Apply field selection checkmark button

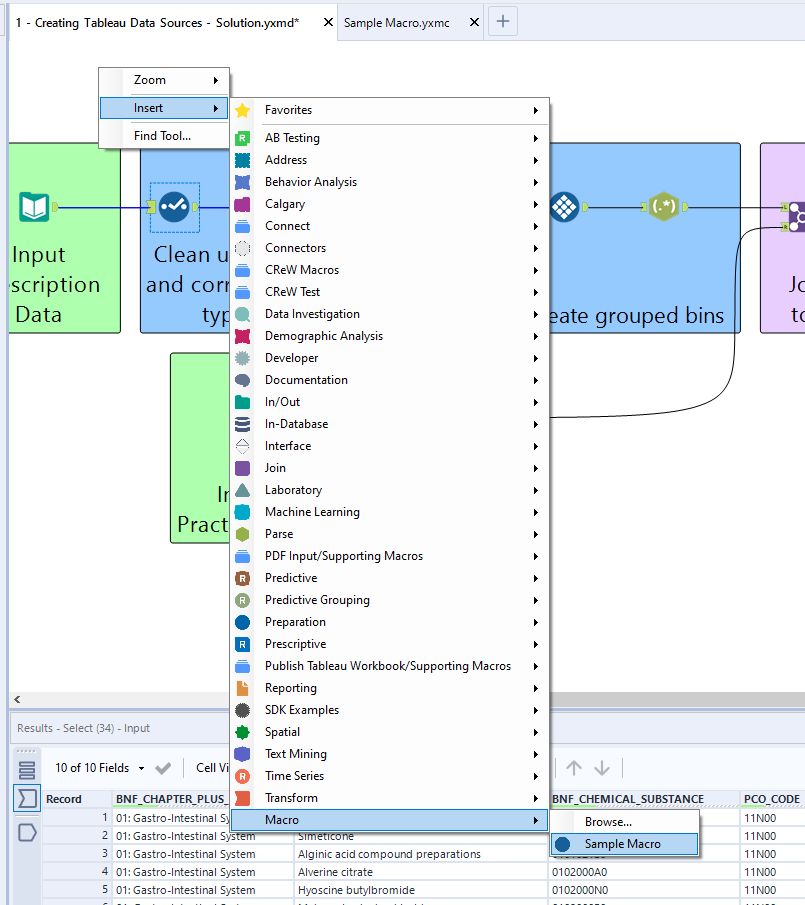(x=163, y=768)
